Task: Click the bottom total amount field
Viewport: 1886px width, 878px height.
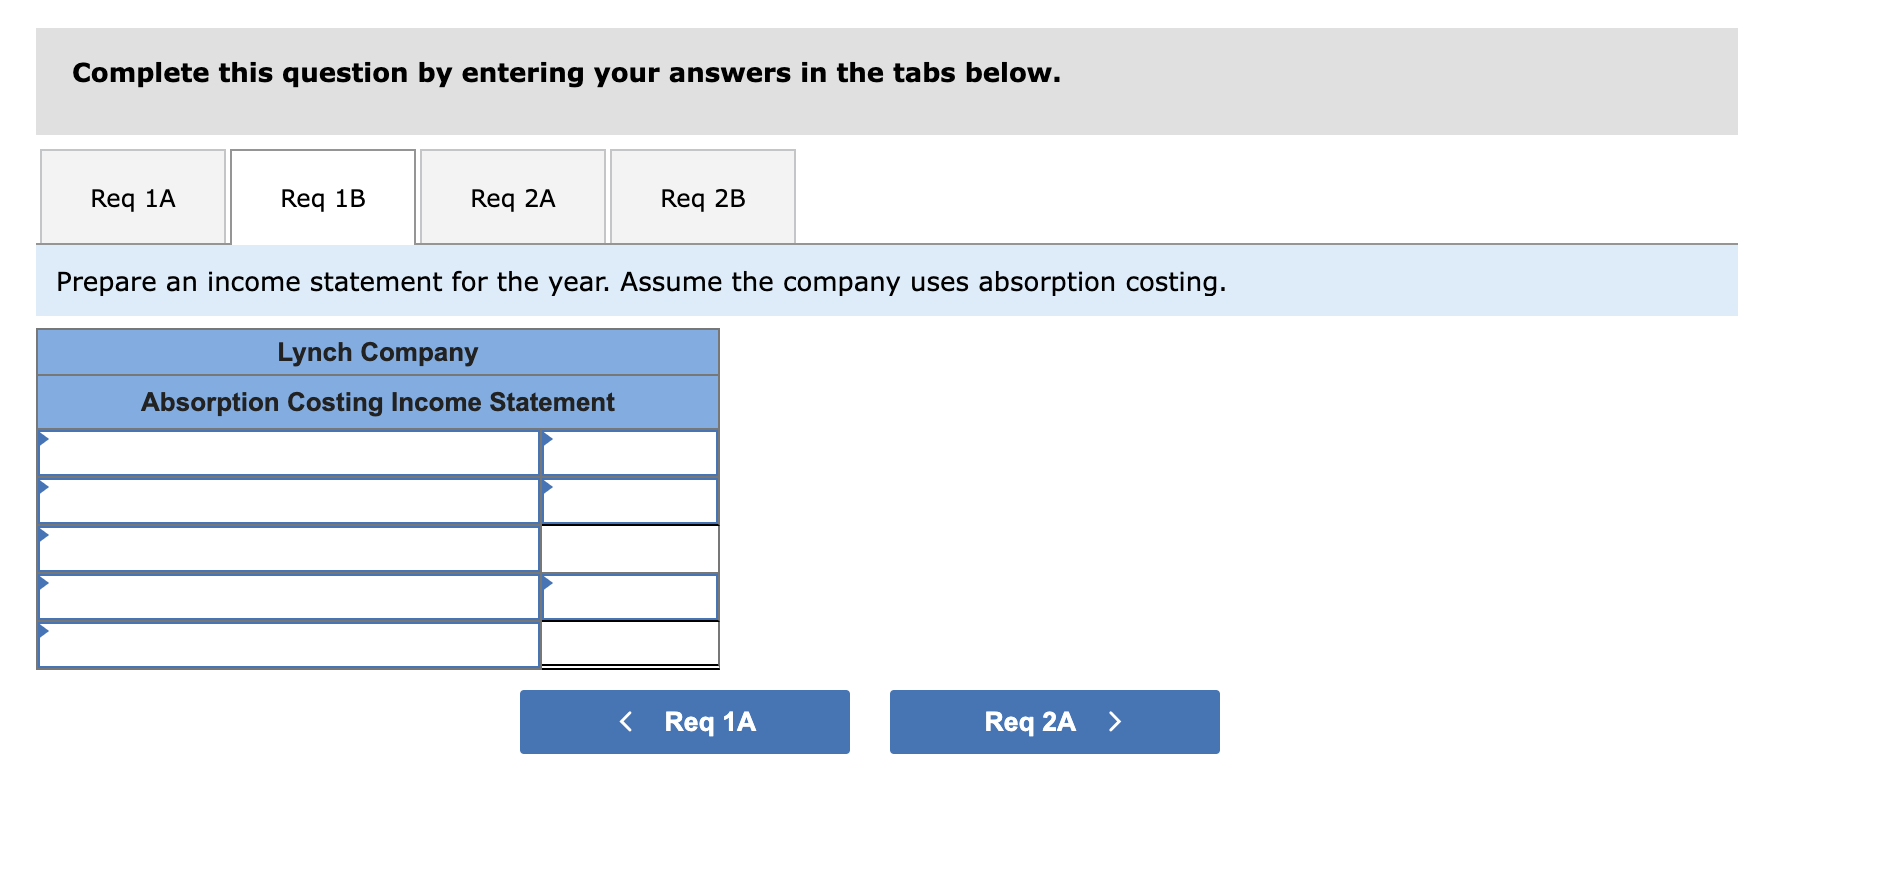Action: tap(630, 644)
